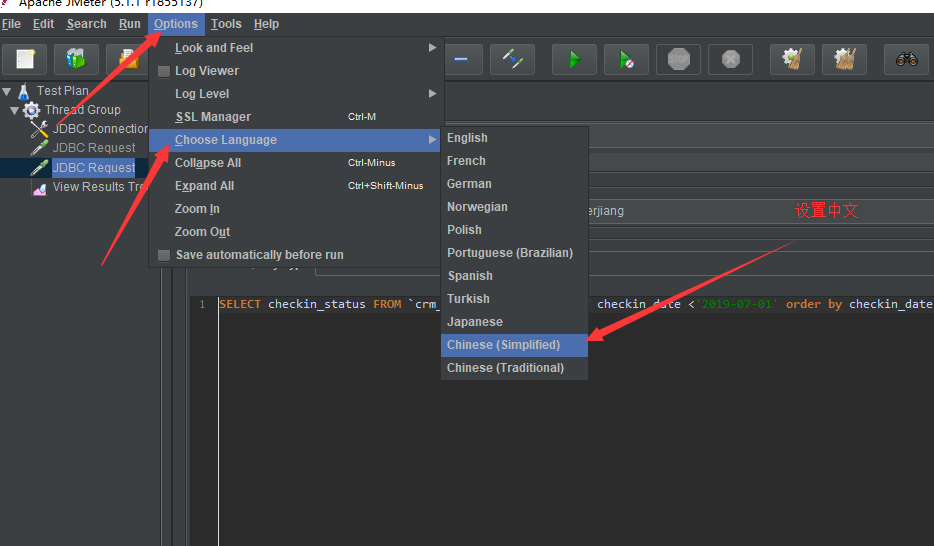Click the Open file folder icon

tap(128, 59)
